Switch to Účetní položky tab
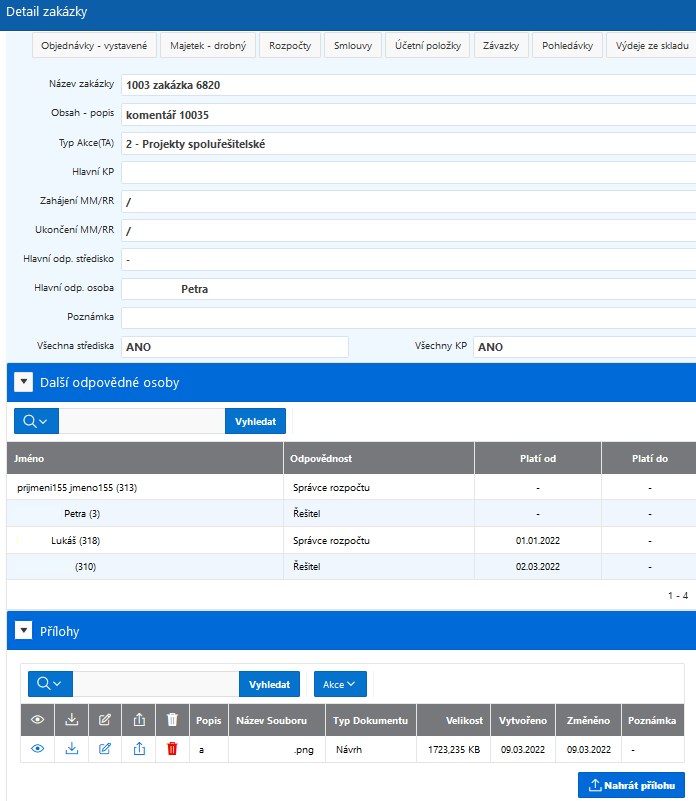This screenshot has width=696, height=801. click(x=427, y=45)
